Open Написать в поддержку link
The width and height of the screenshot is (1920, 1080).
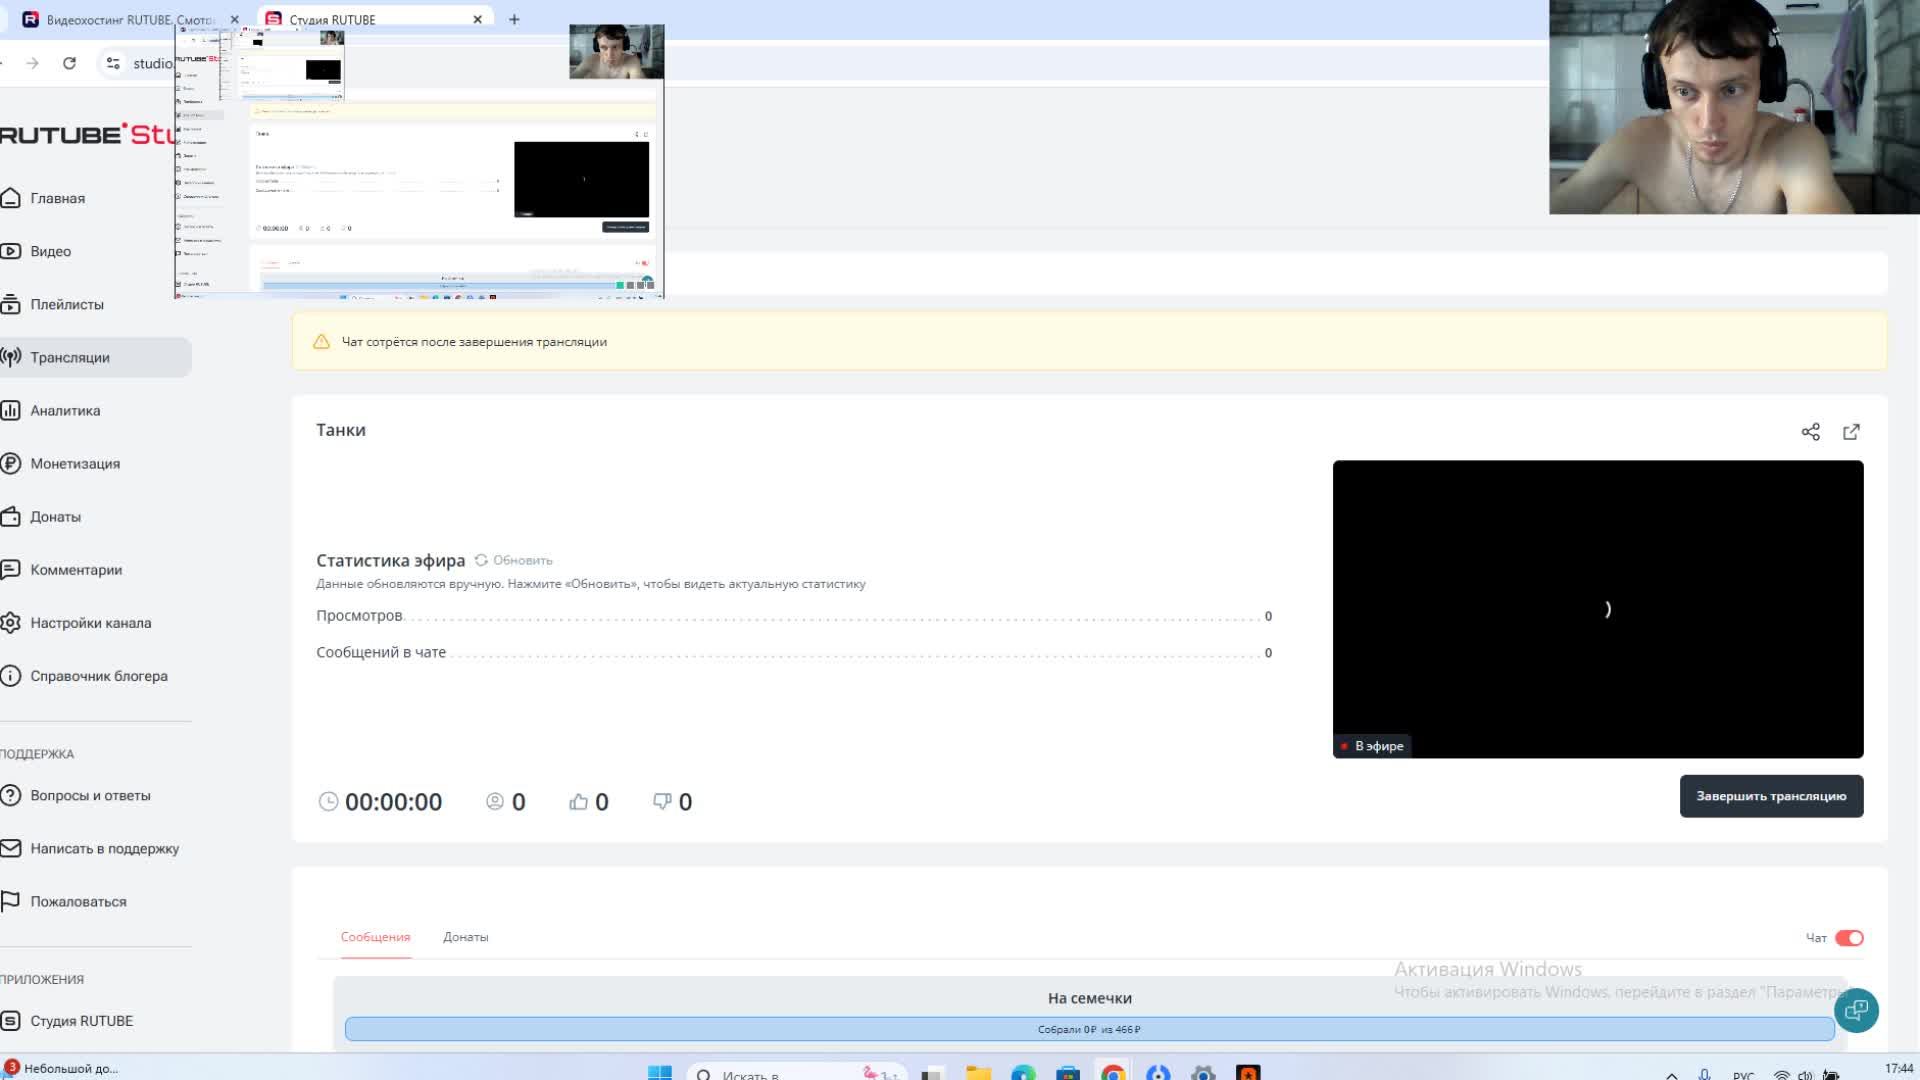104,849
